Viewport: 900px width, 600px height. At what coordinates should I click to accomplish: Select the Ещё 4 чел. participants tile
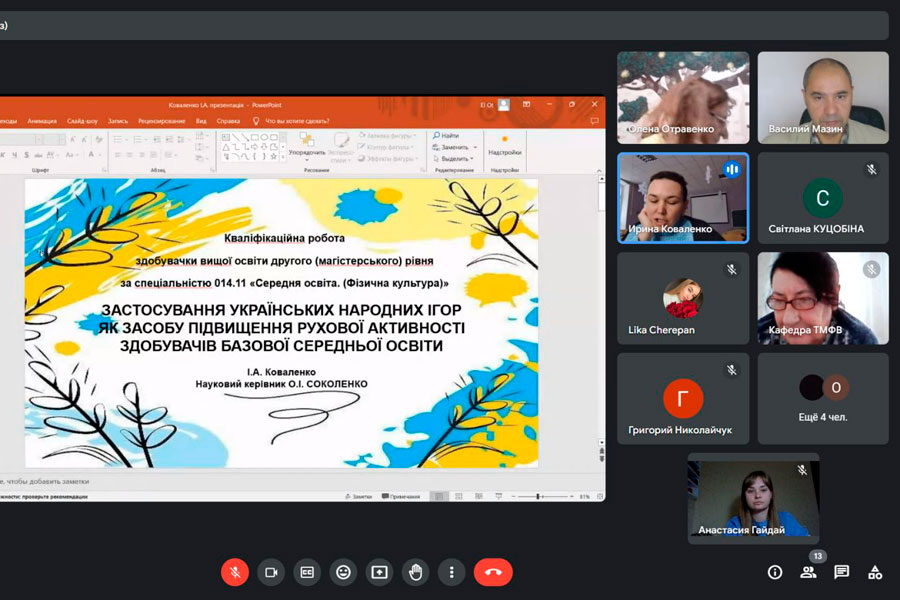click(x=823, y=398)
